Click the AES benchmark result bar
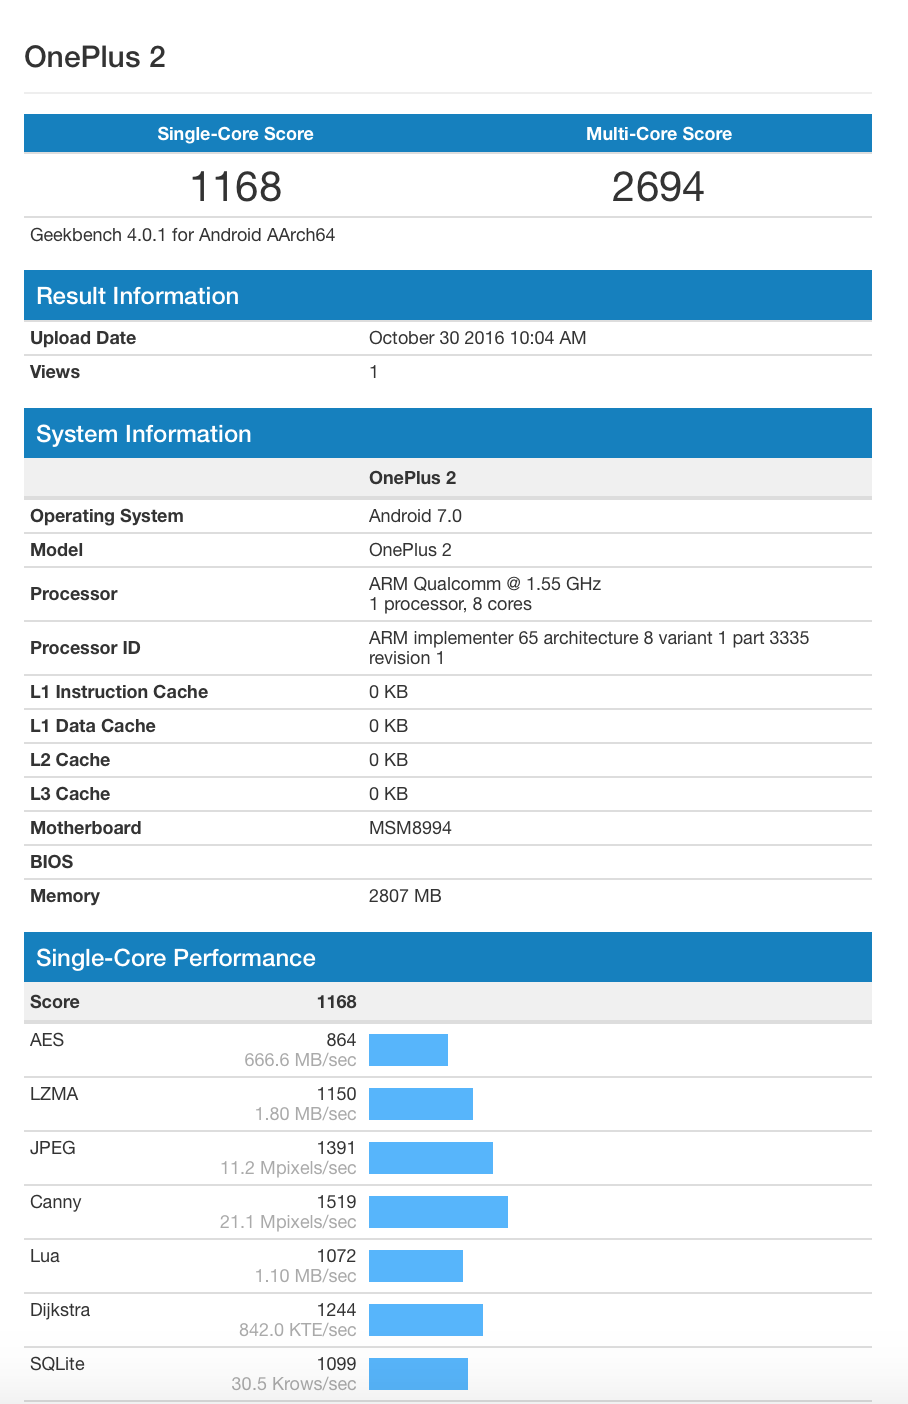Viewport: 908px width, 1404px height. 408,1050
